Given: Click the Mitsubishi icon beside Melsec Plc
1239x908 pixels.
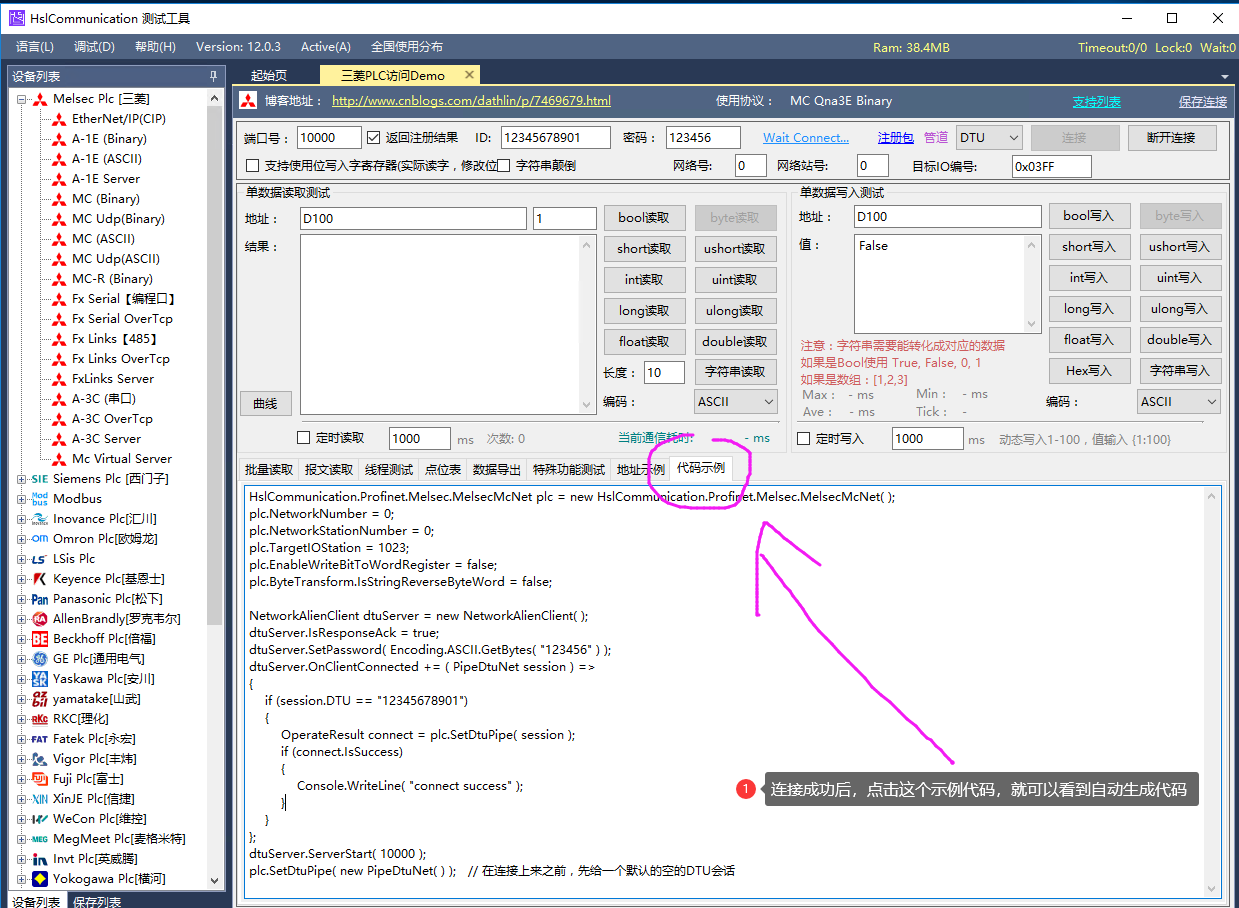Looking at the screenshot, I should [40, 99].
